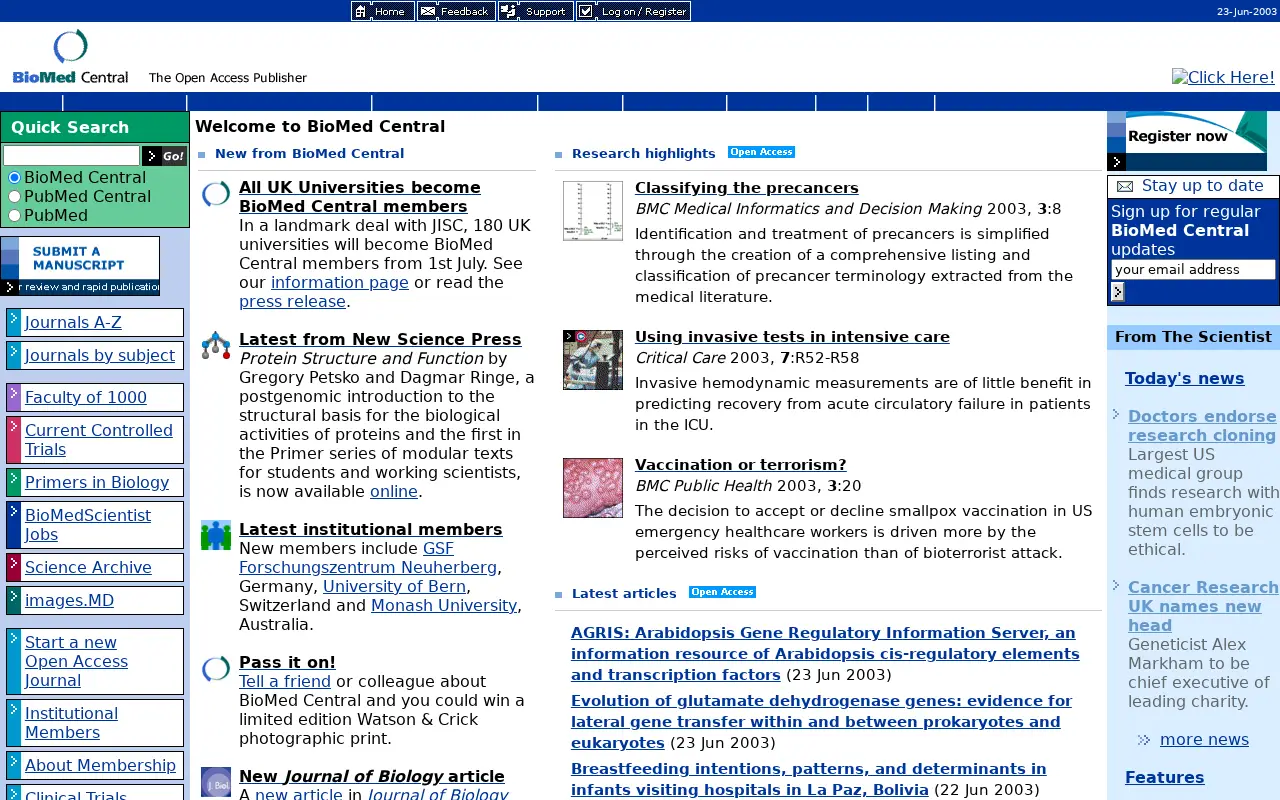
Task: Select the PubMed radio button
Action: click(x=14, y=216)
